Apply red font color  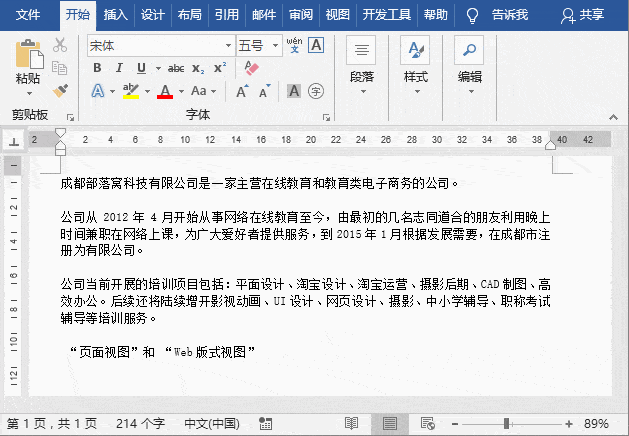(x=165, y=91)
